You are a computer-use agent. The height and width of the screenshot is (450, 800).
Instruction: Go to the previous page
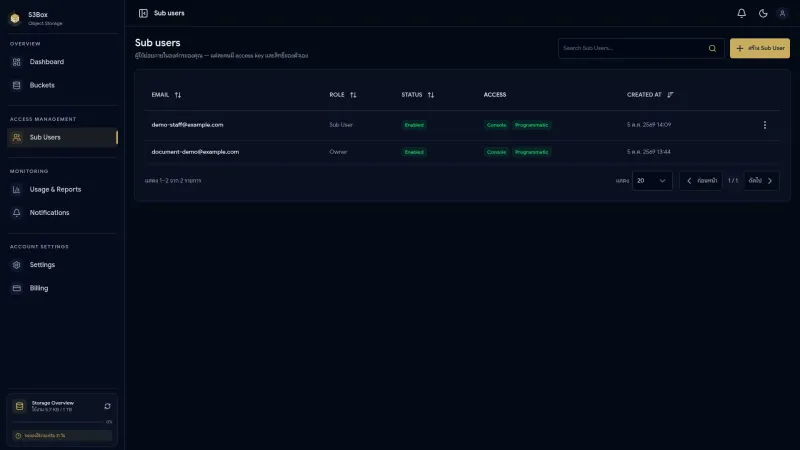(701, 181)
